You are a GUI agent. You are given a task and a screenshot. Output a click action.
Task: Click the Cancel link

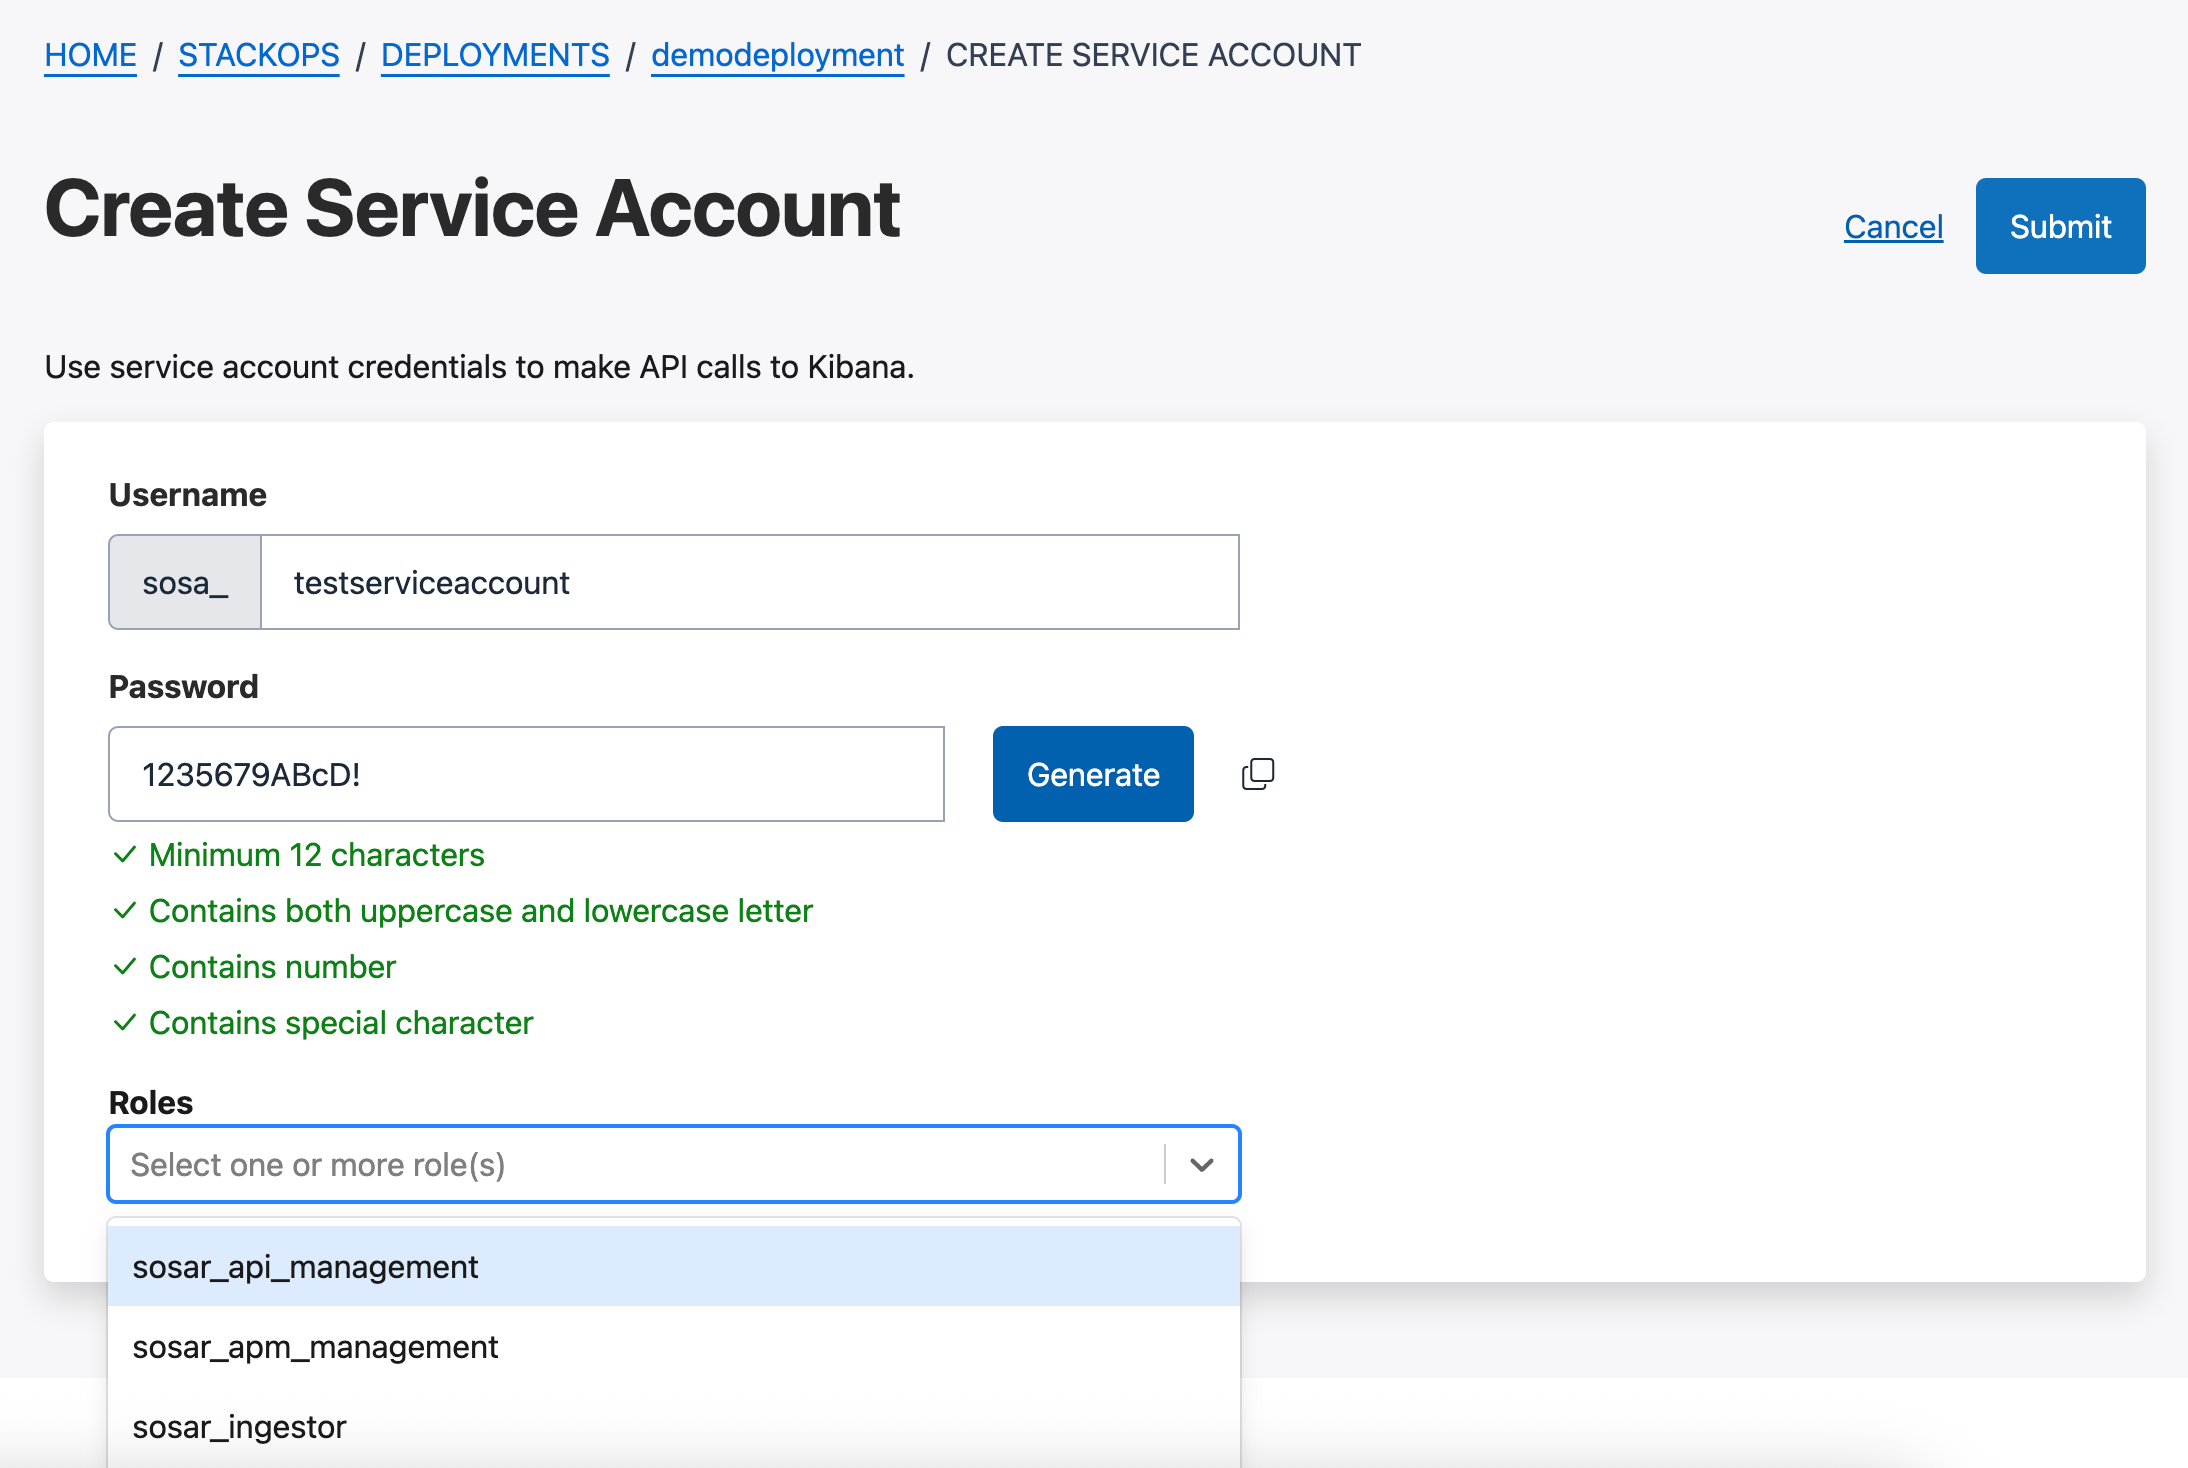[x=1892, y=226]
